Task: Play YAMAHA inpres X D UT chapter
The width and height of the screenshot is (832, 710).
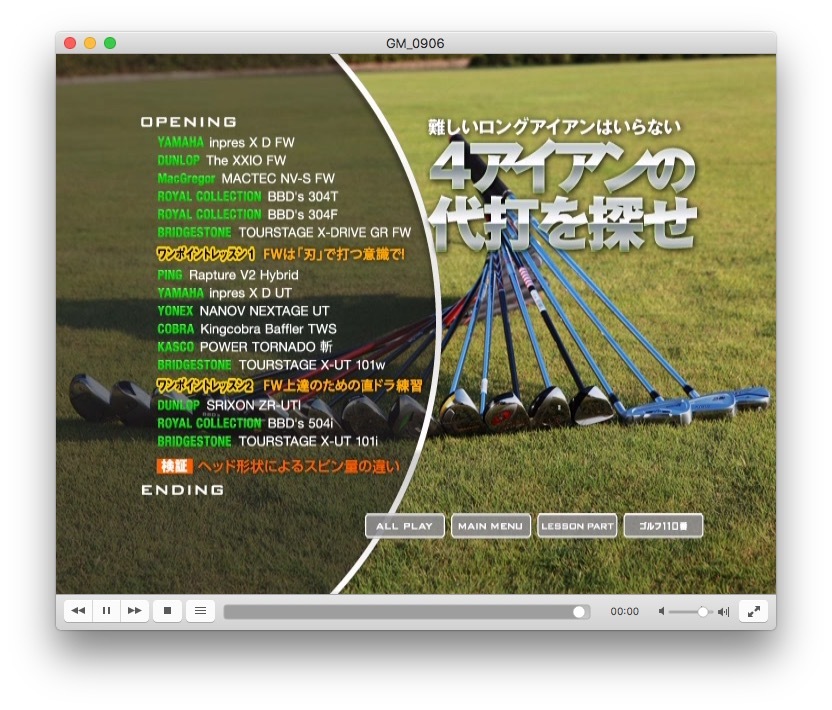Action: click(224, 293)
